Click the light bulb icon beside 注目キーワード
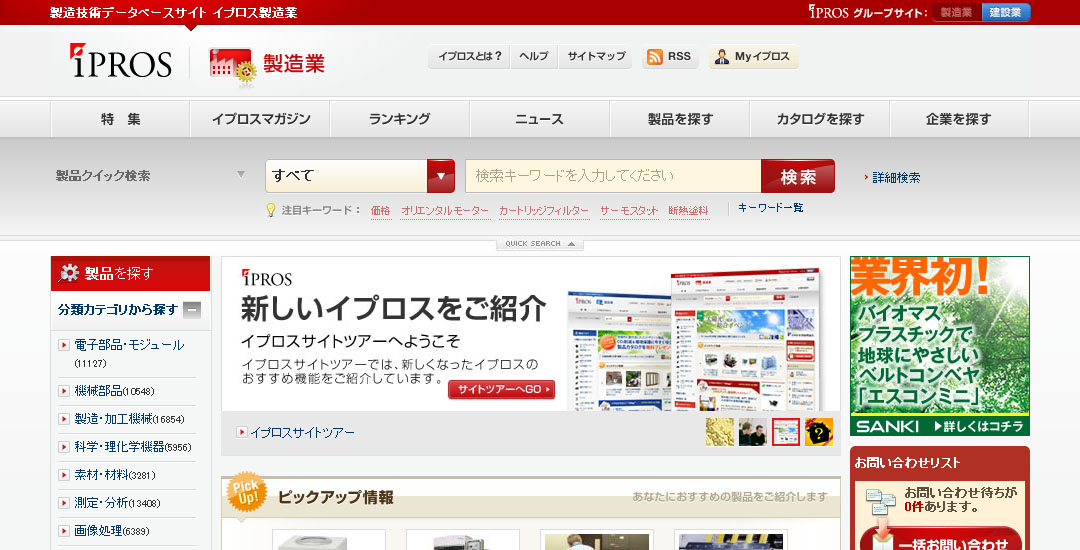This screenshot has height=550, width=1080. [271, 210]
